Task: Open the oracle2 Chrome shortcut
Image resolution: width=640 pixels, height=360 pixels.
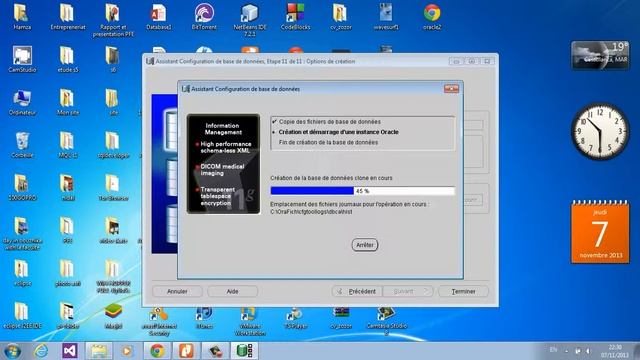Action: click(432, 17)
